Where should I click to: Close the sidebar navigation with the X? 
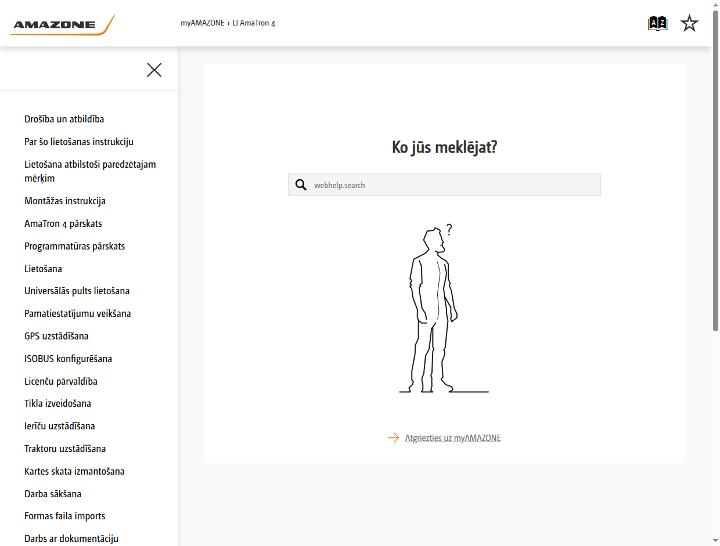(154, 70)
